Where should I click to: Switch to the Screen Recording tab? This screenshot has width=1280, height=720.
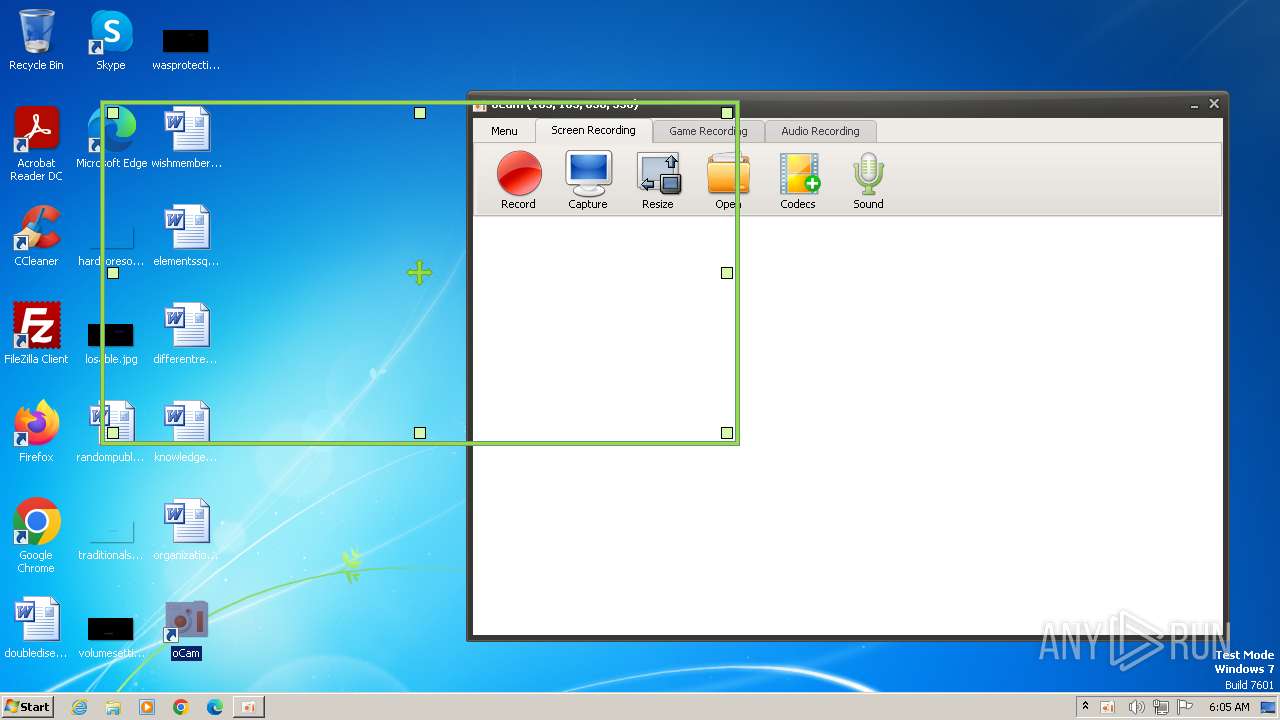(x=593, y=130)
